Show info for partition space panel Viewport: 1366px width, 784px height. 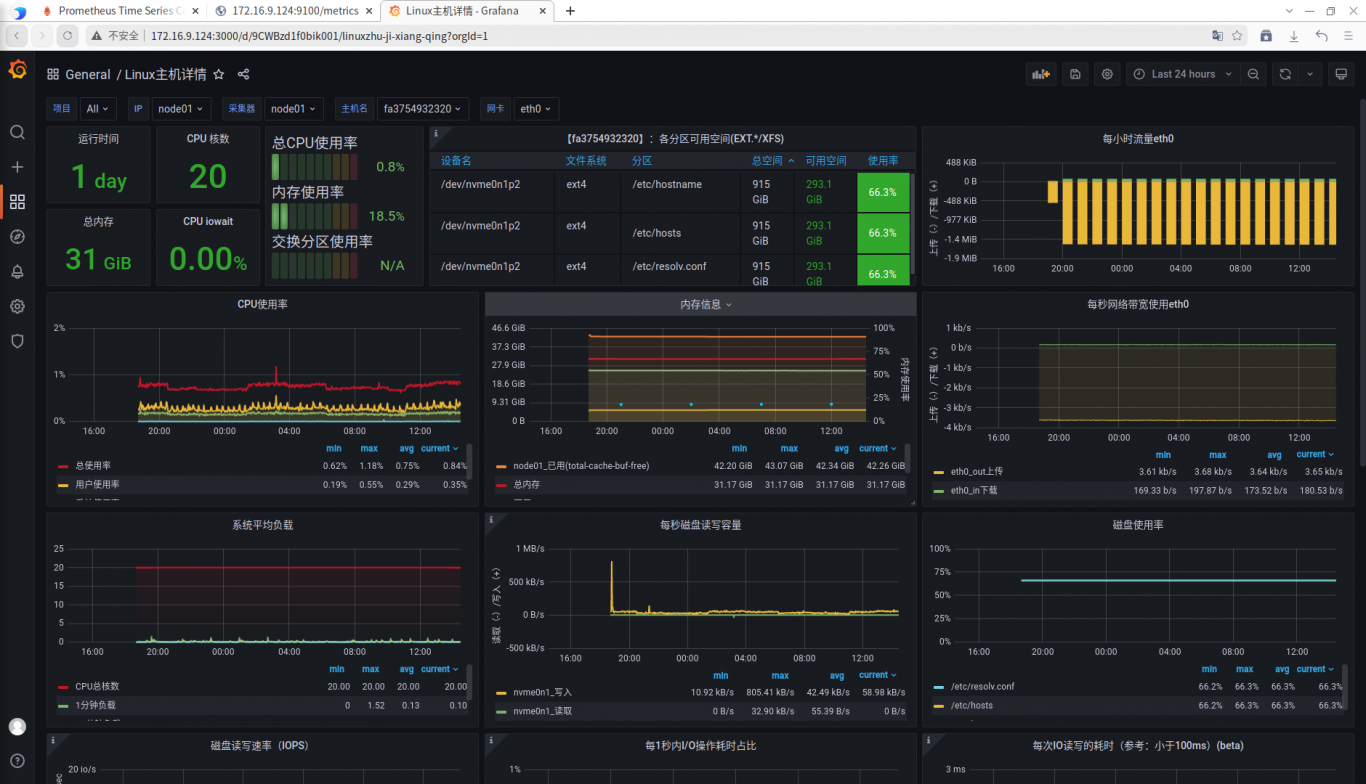click(436, 132)
